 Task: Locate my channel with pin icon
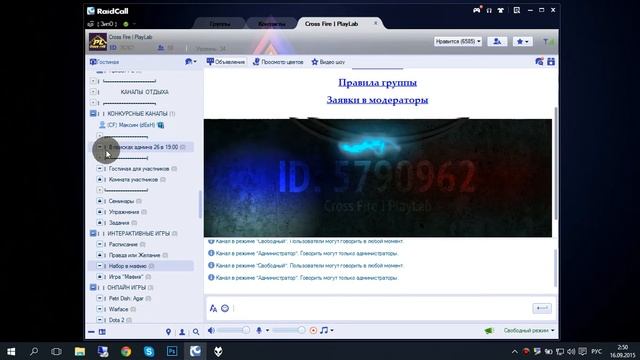pyautogui.click(x=168, y=332)
